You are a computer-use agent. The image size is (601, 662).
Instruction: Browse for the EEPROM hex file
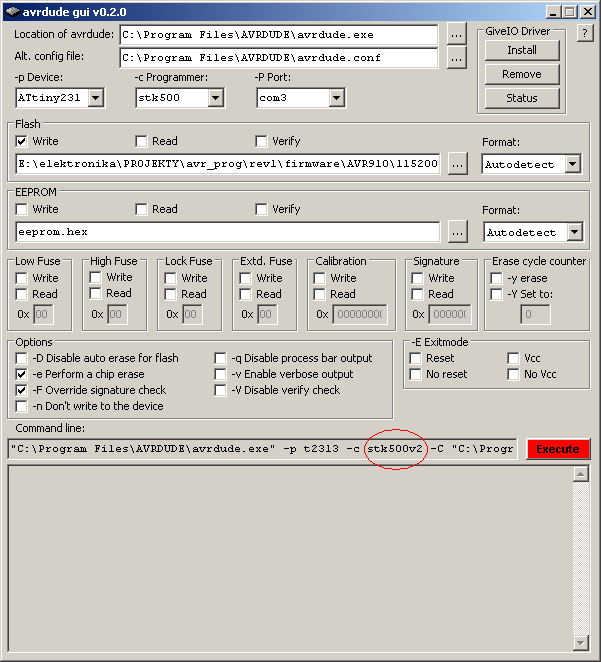coord(458,232)
